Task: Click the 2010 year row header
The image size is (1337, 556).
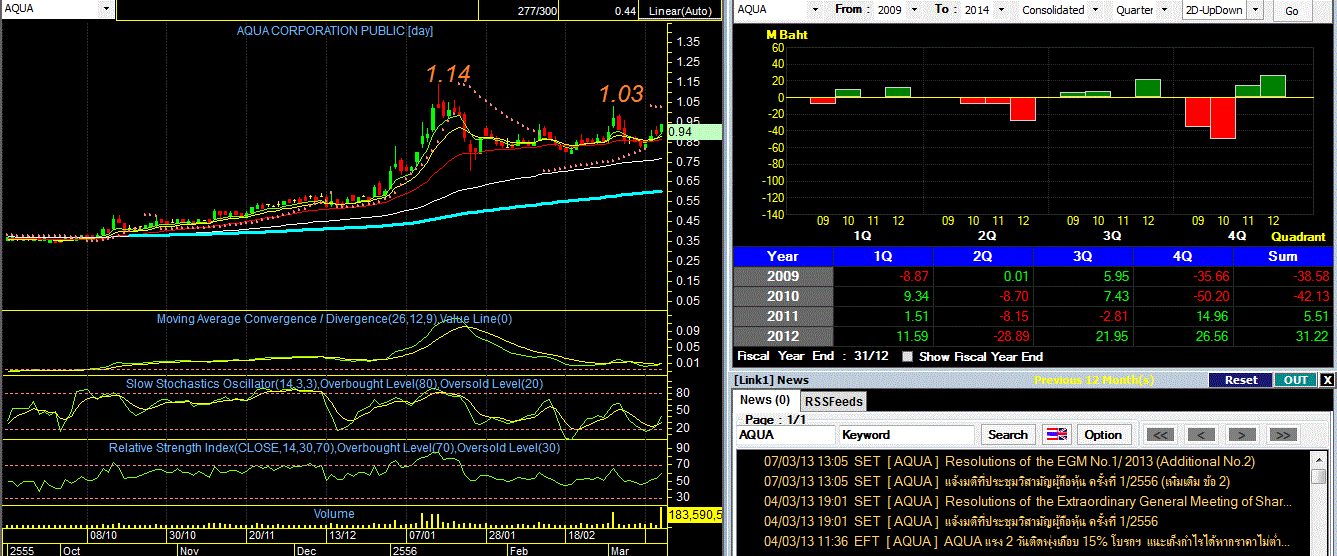Action: (783, 296)
